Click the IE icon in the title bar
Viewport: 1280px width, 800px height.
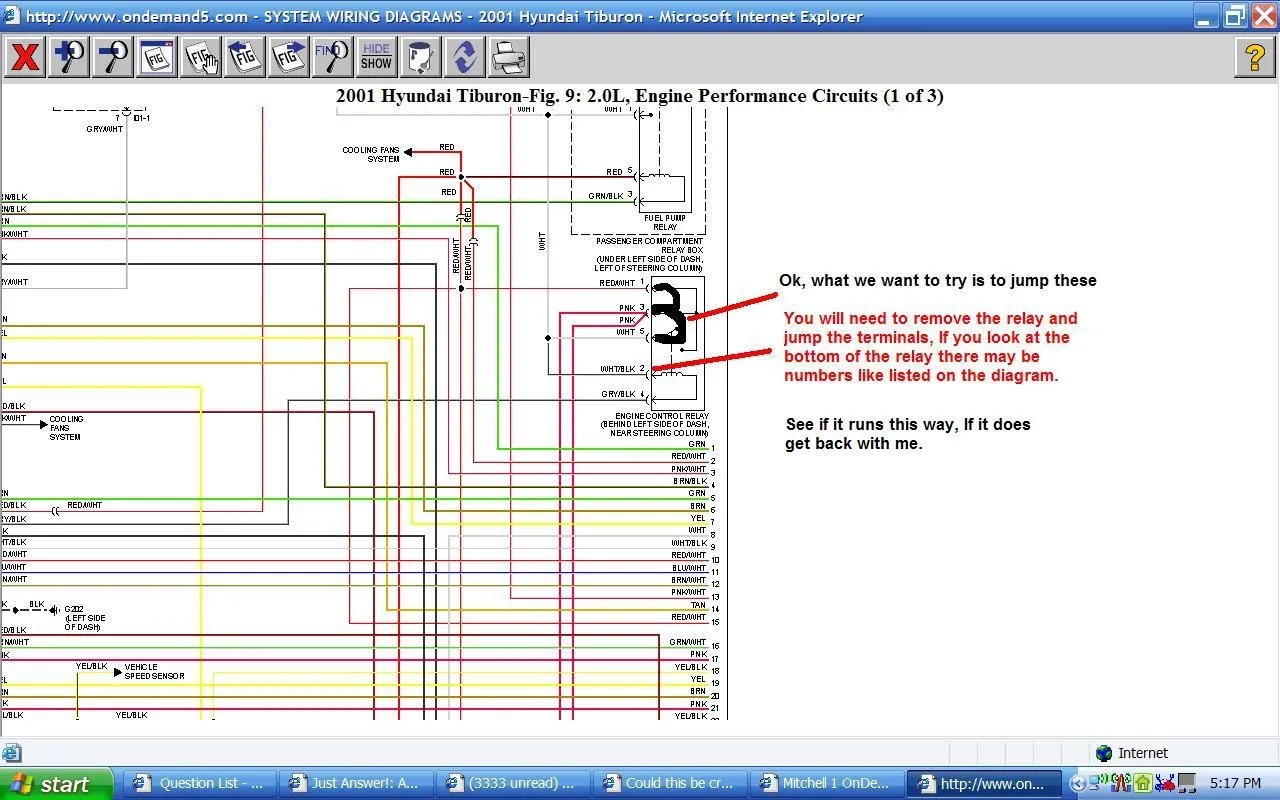(12, 16)
